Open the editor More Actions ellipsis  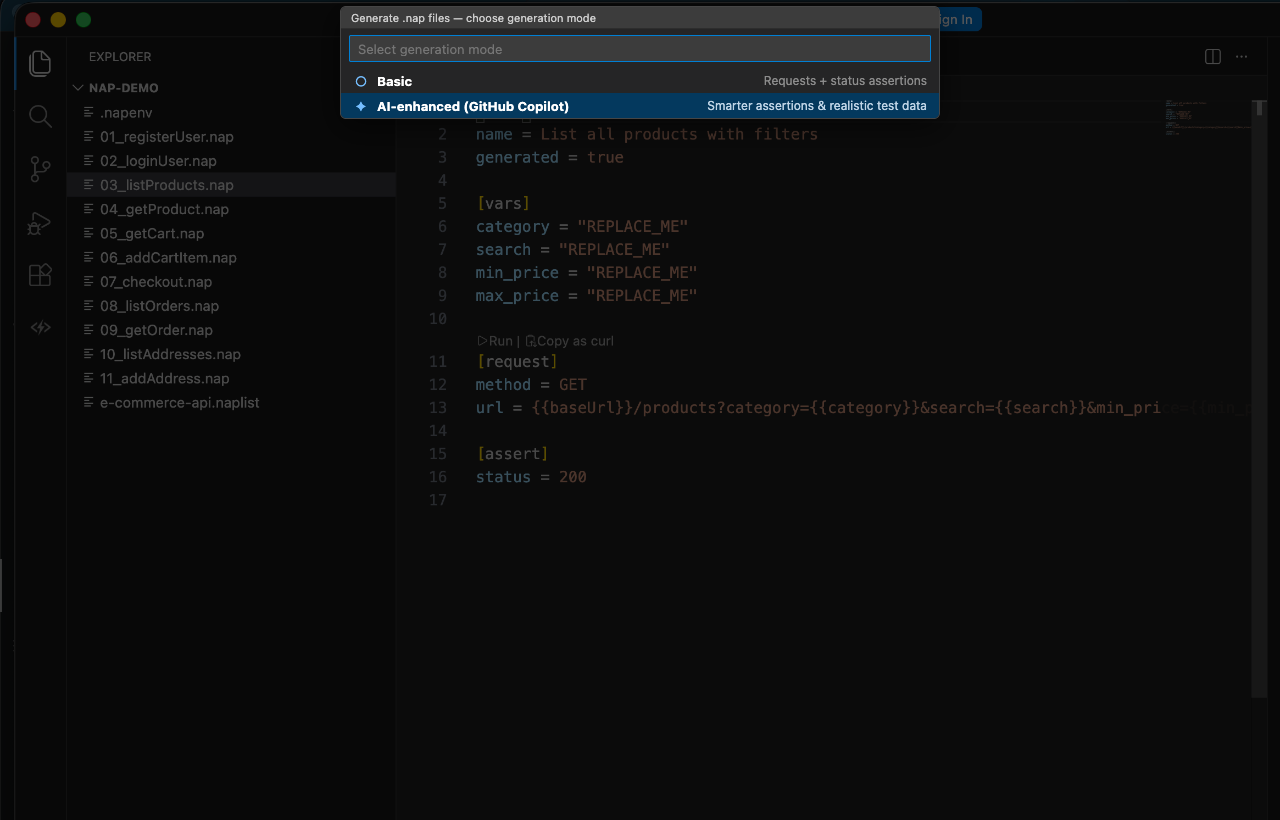click(x=1242, y=57)
